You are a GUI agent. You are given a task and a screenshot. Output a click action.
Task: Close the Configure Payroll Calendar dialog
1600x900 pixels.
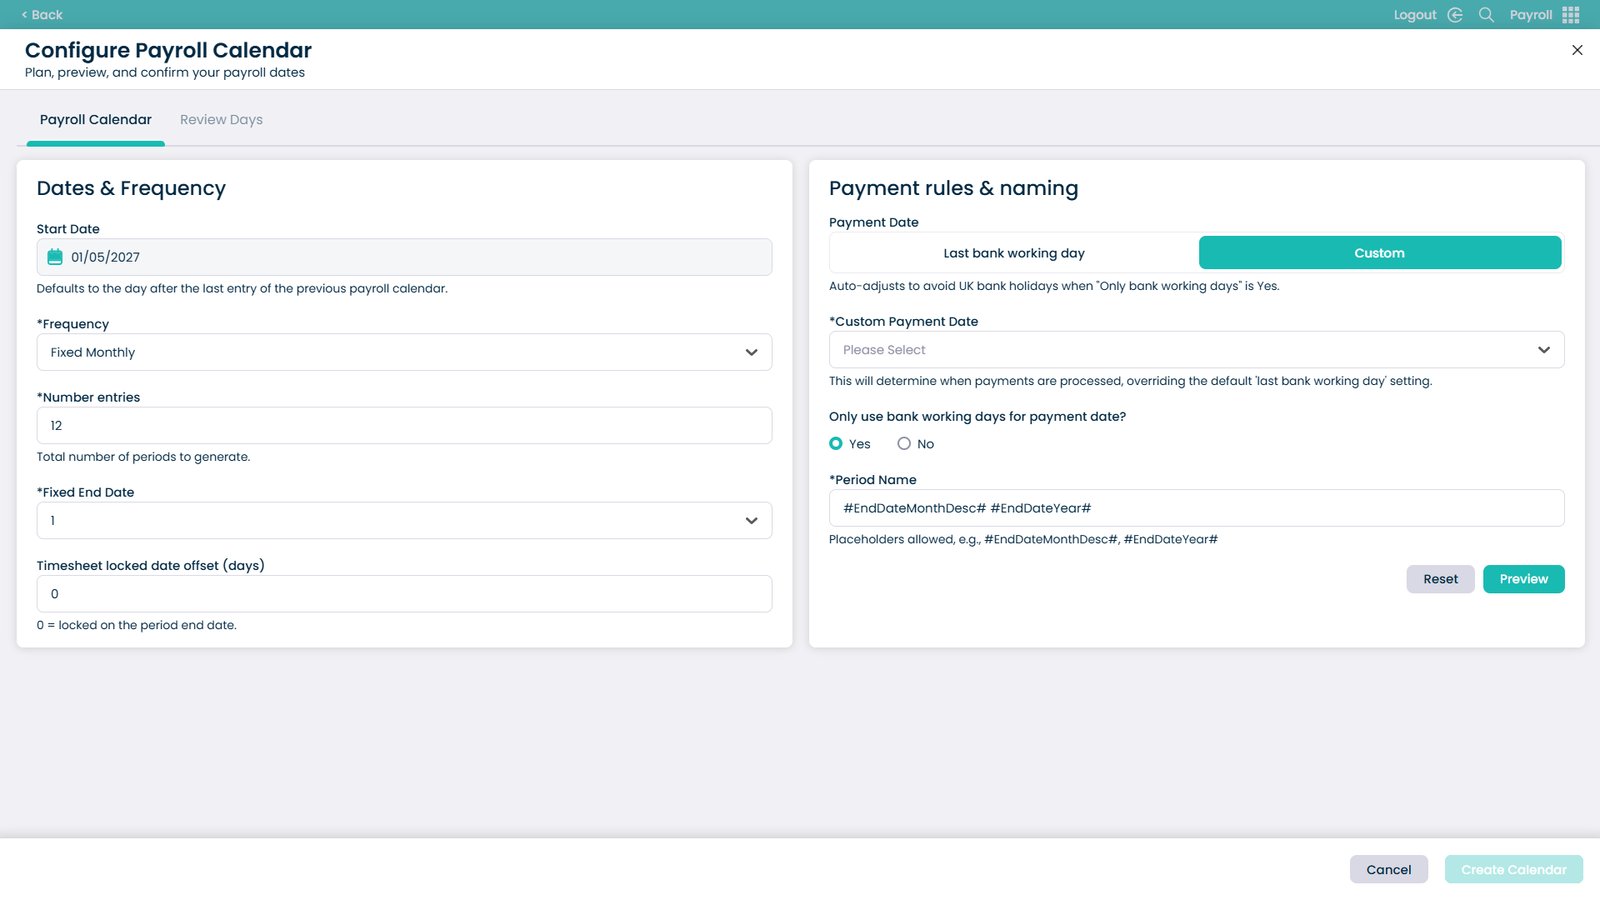coord(1577,50)
